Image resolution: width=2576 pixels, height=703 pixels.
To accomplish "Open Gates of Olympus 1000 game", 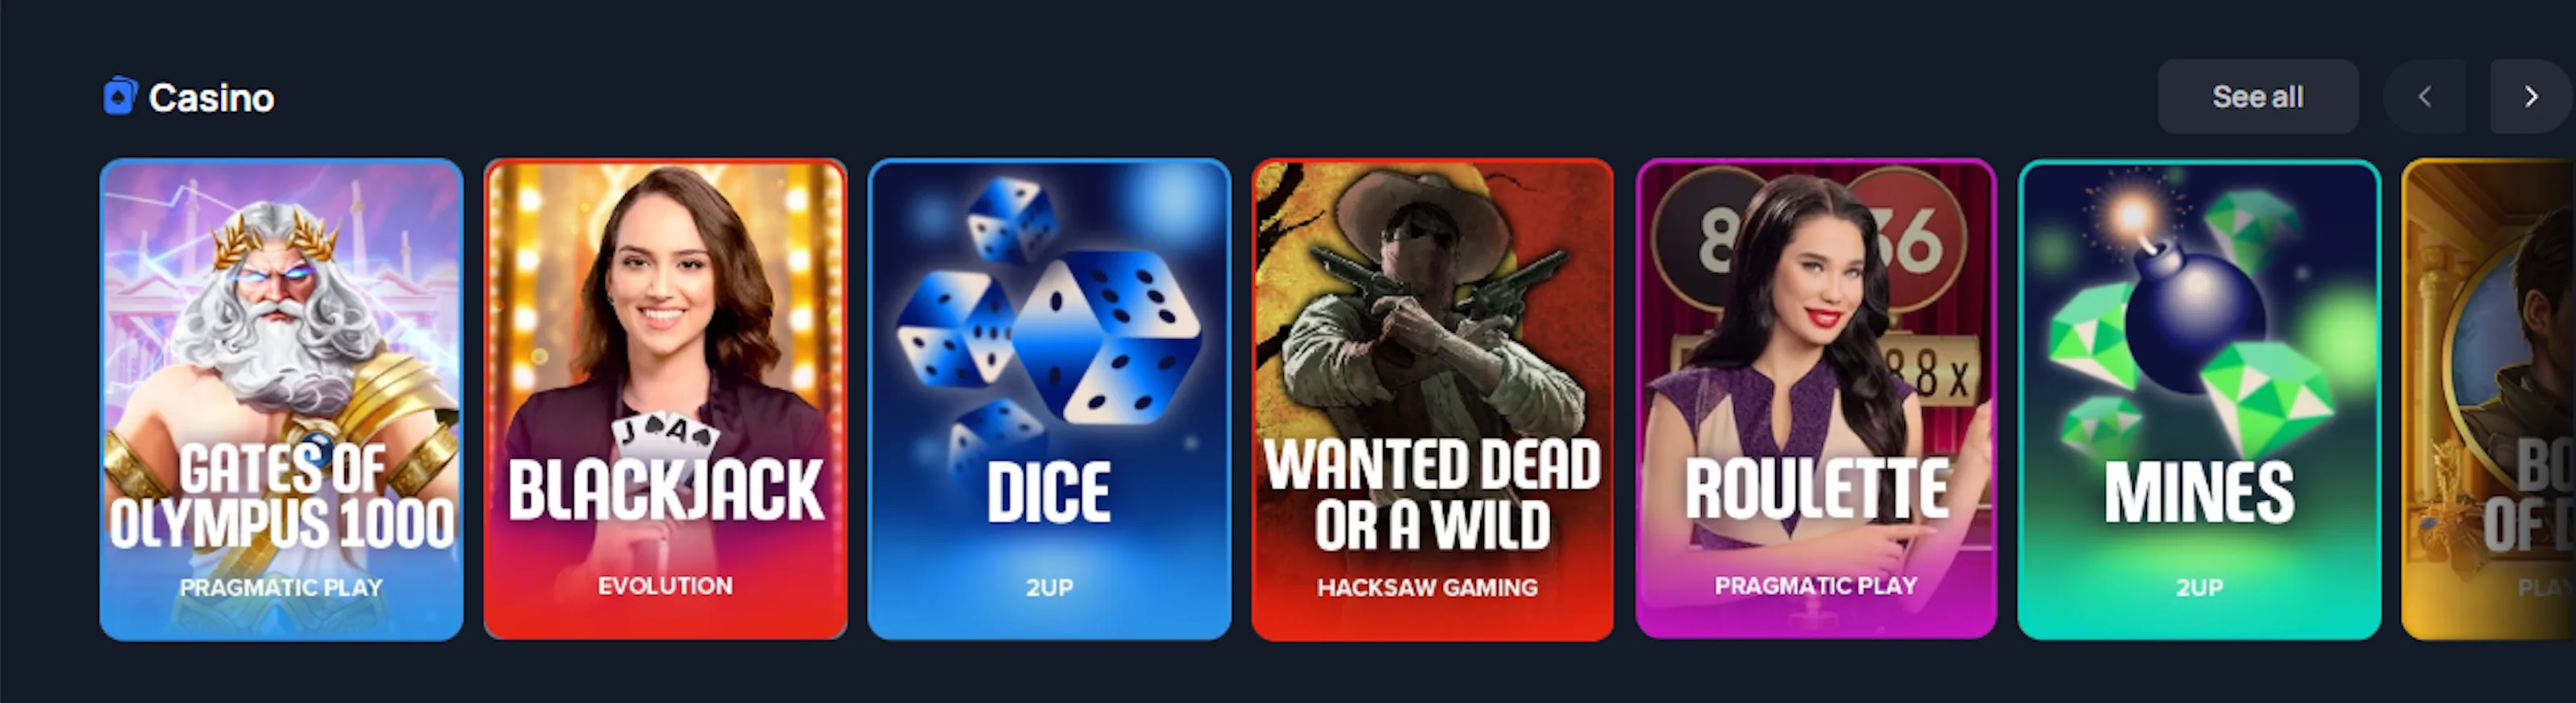I will coord(281,399).
